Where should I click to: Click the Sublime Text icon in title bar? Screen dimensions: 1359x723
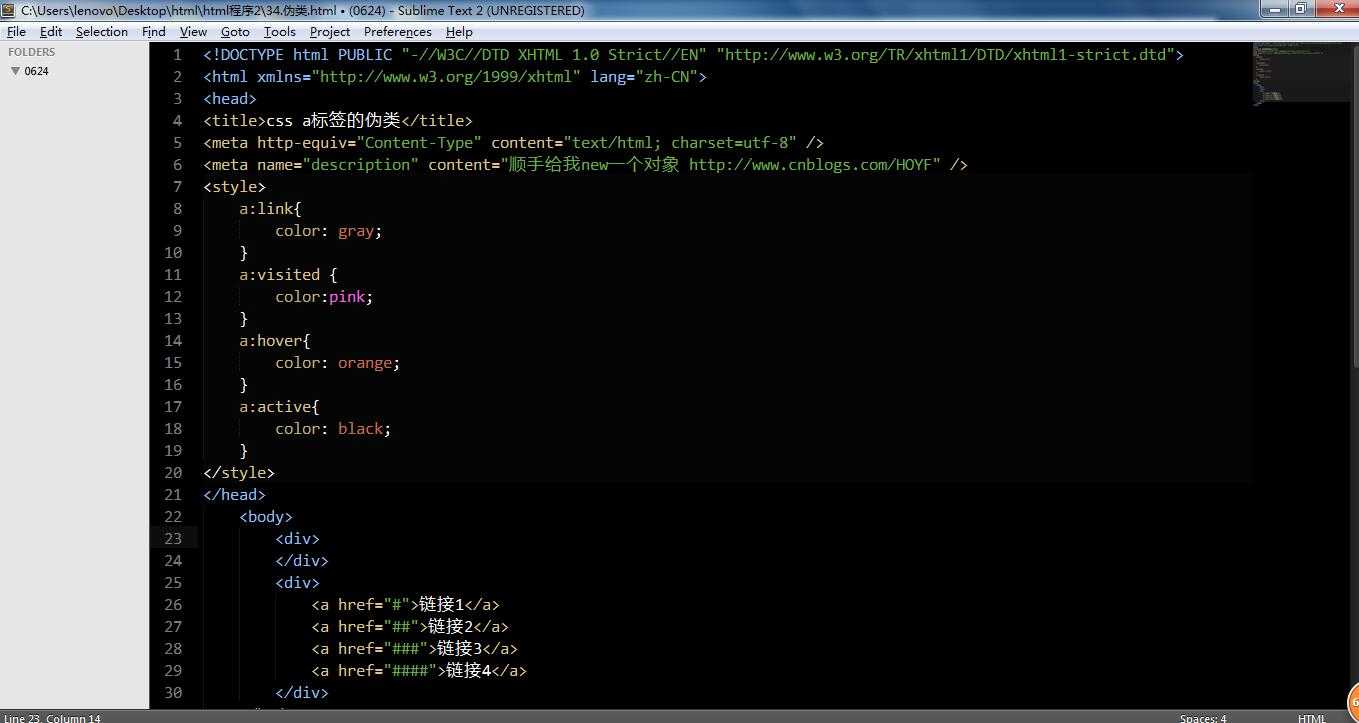click(10, 10)
